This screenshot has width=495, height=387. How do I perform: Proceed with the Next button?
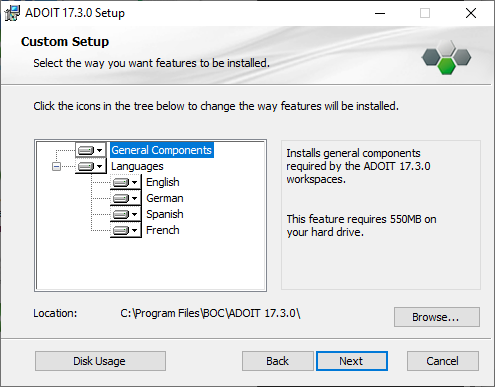click(352, 361)
